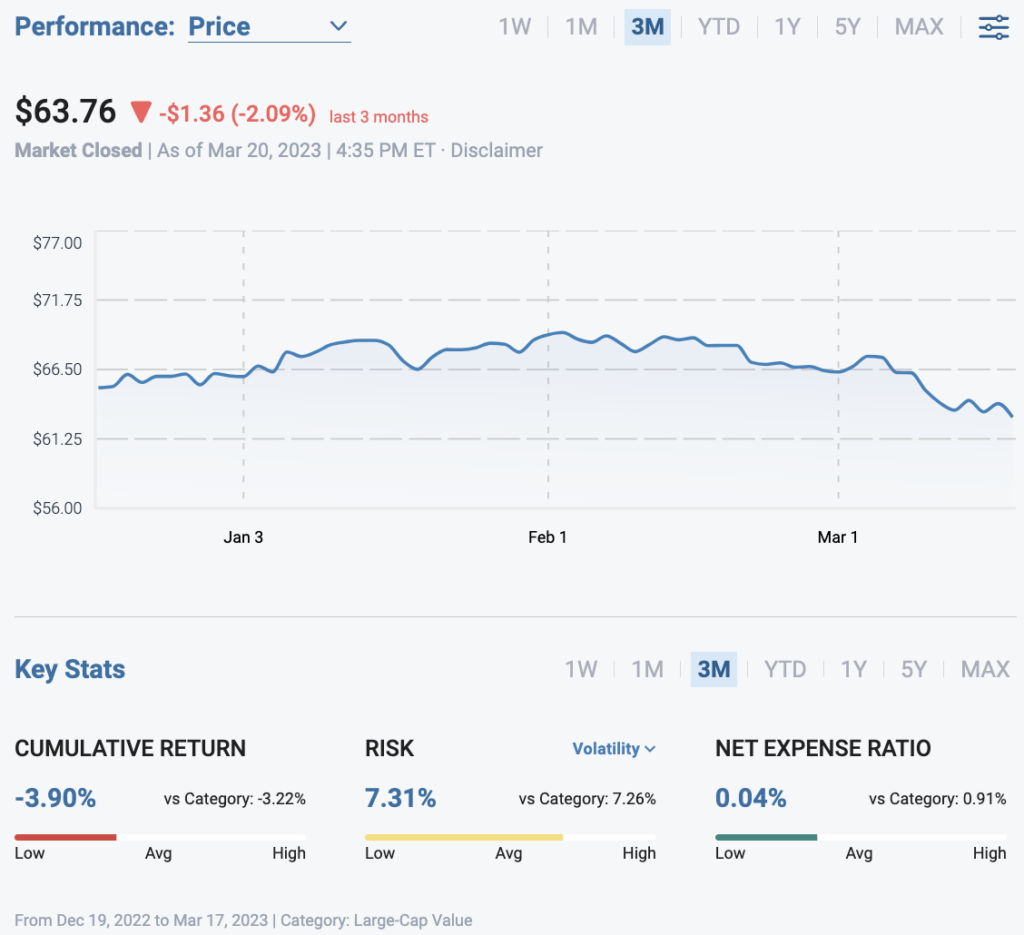1024x935 pixels.
Task: Open the chart settings sliders icon
Action: click(x=993, y=27)
